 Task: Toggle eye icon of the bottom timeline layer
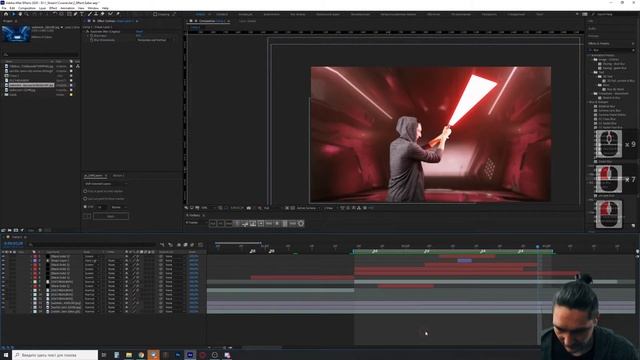click(x=3, y=311)
